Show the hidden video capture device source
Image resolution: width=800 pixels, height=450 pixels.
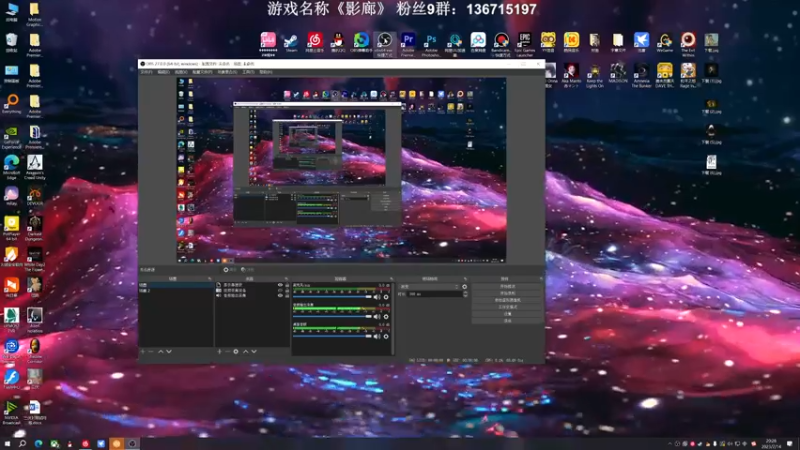[x=280, y=290]
